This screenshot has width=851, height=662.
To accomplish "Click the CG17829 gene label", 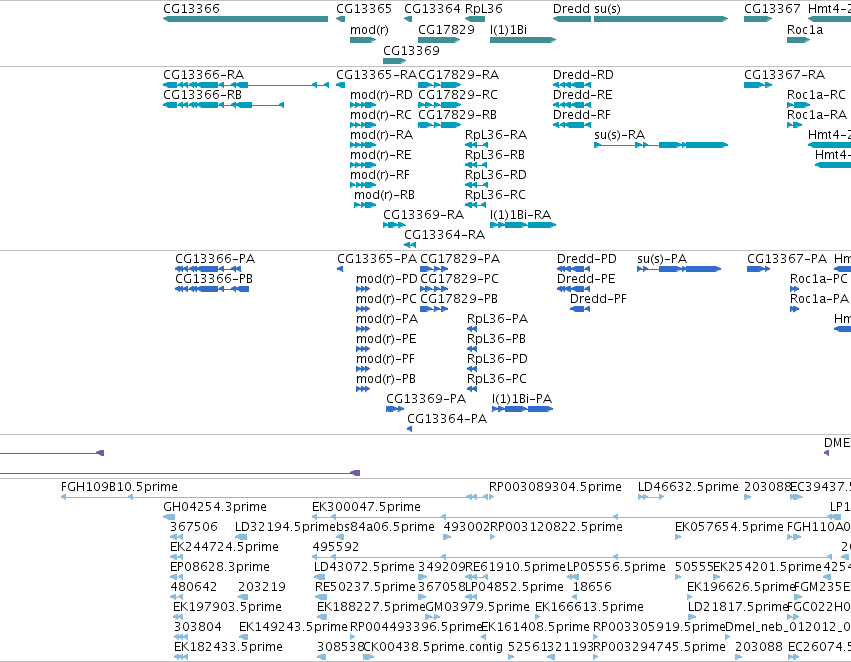I will (x=446, y=29).
